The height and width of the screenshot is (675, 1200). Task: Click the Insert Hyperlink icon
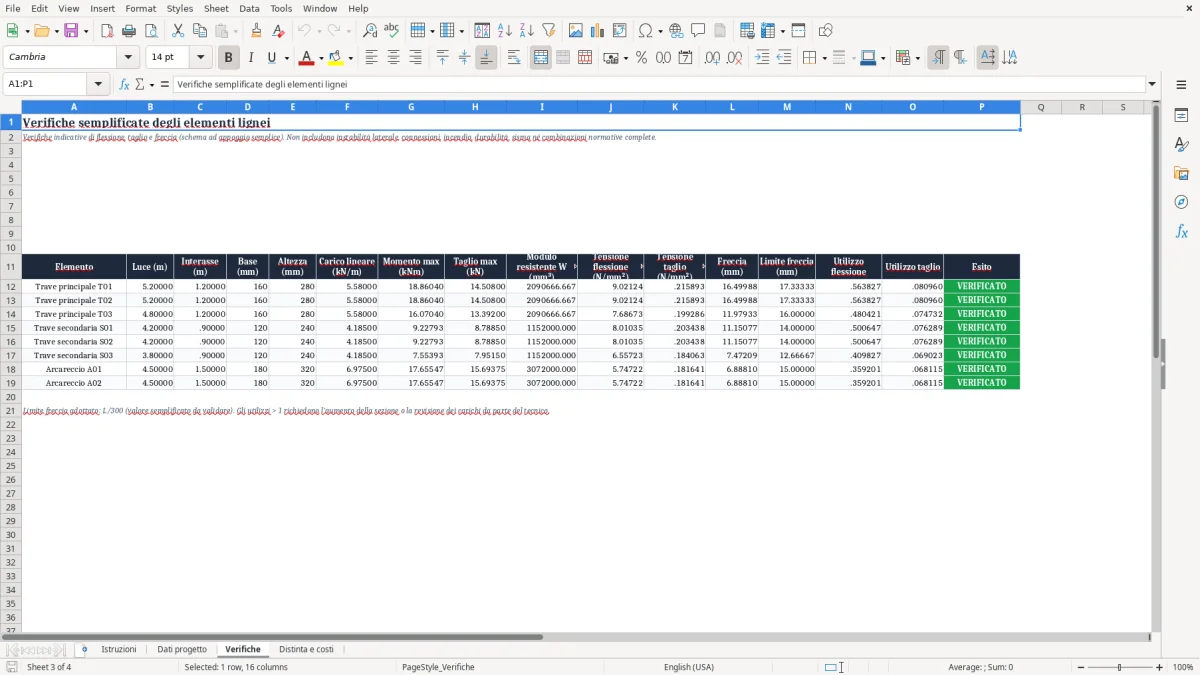point(676,31)
